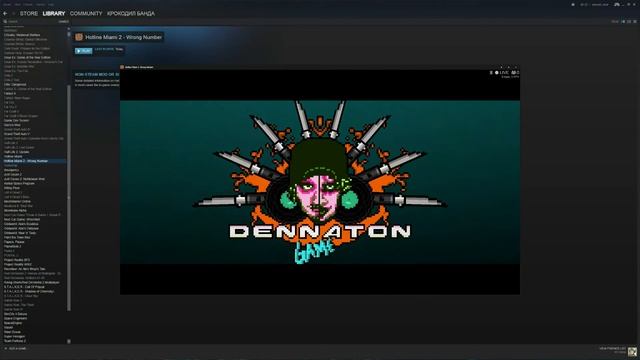Image resolution: width=640 pixels, height=360 pixels.
Task: Click the plus icon beside Add a Game
Action: [5, 349]
